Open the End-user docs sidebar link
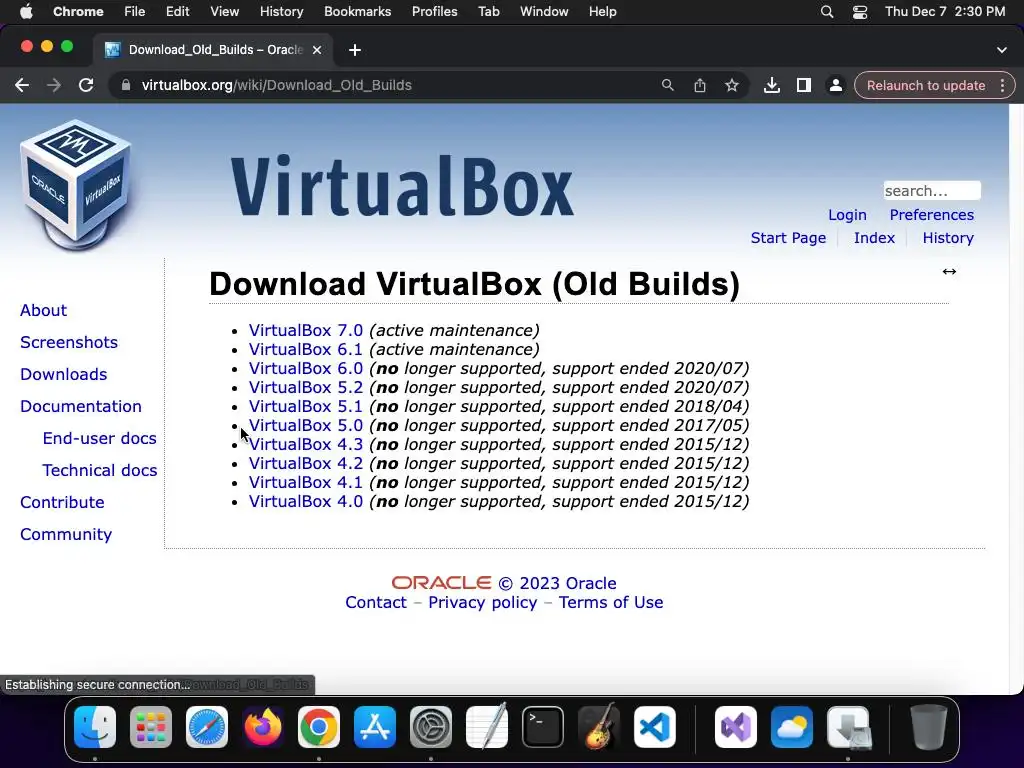1024x768 pixels. (99, 438)
